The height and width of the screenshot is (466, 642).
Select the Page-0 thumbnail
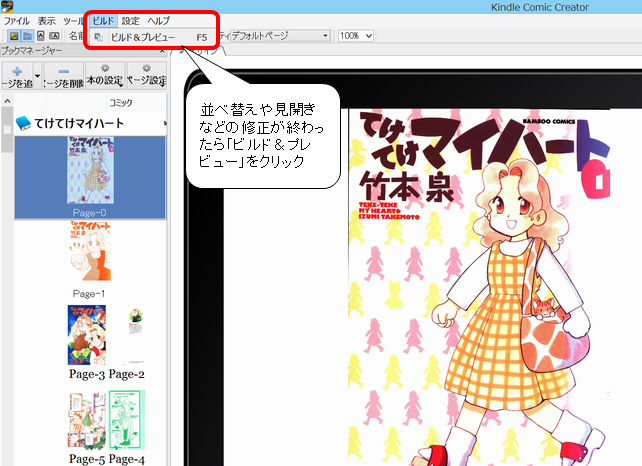coord(90,170)
